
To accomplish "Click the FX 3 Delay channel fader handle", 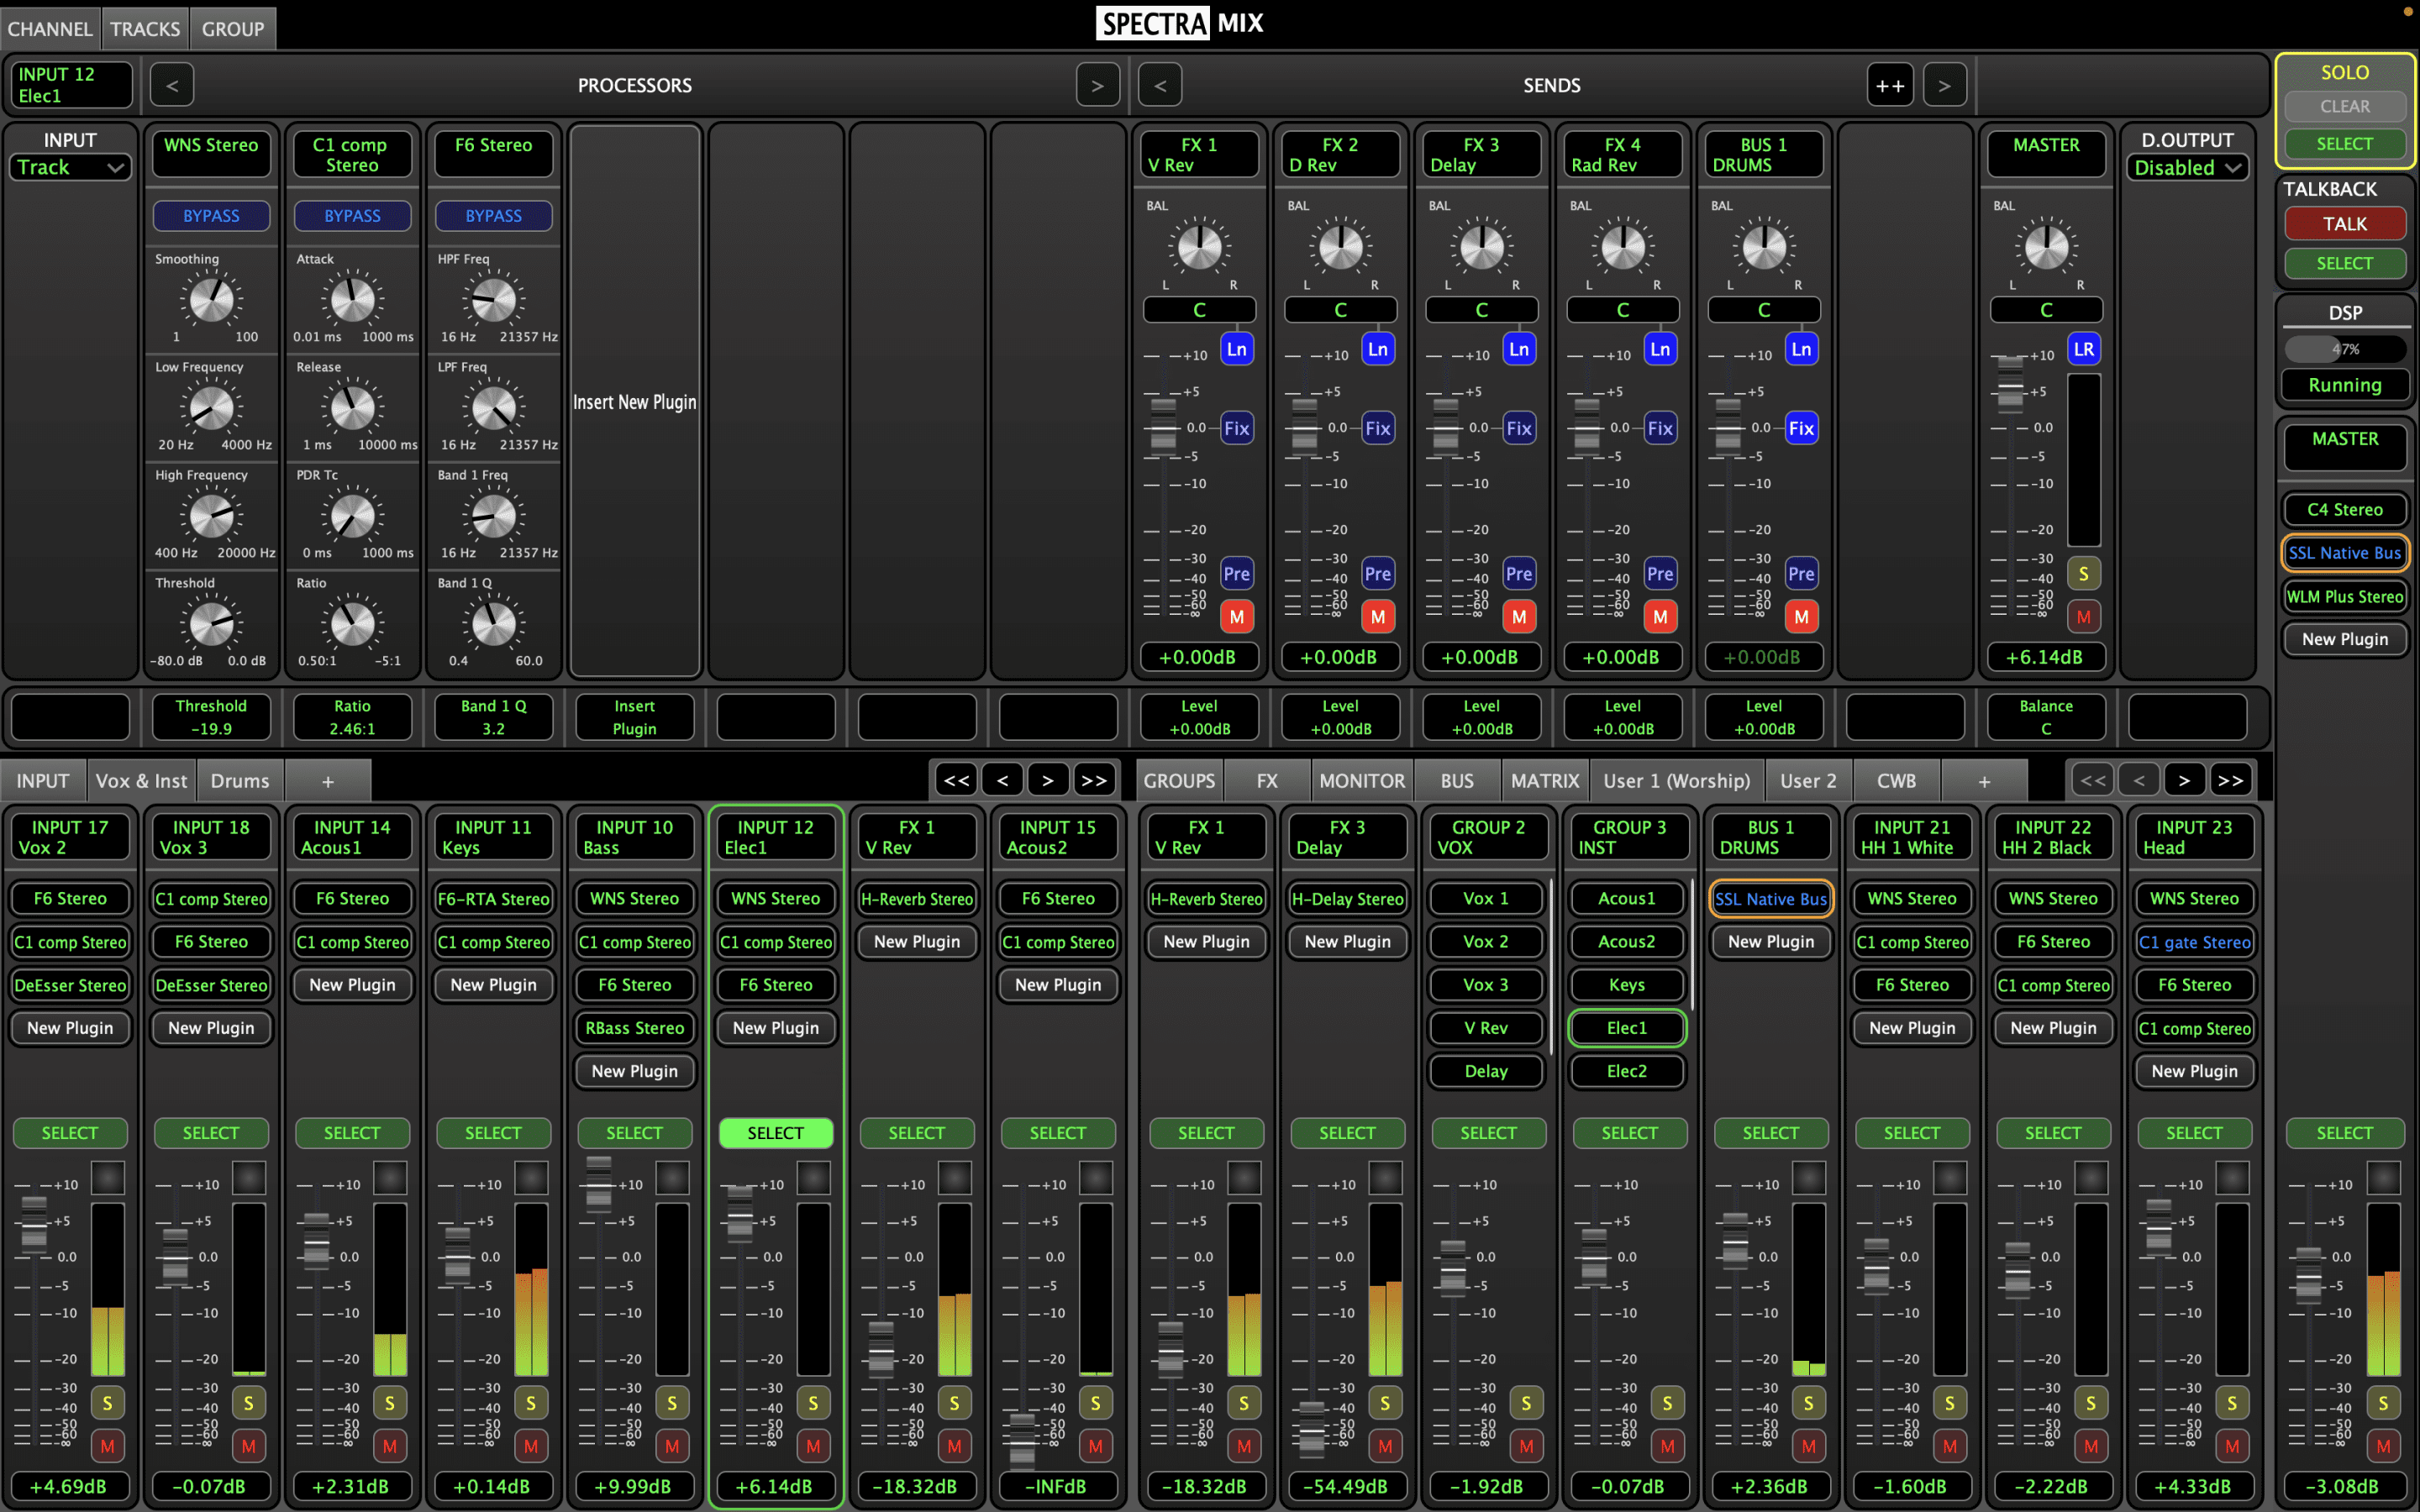I will [1311, 1431].
